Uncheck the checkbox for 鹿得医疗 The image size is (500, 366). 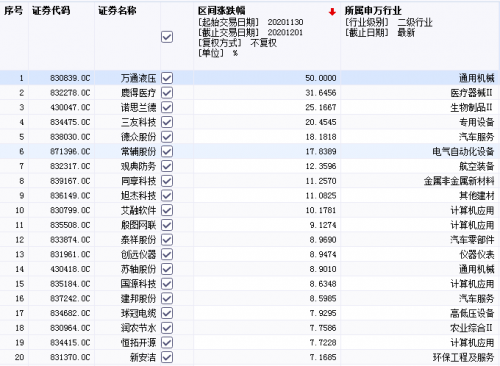167,93
